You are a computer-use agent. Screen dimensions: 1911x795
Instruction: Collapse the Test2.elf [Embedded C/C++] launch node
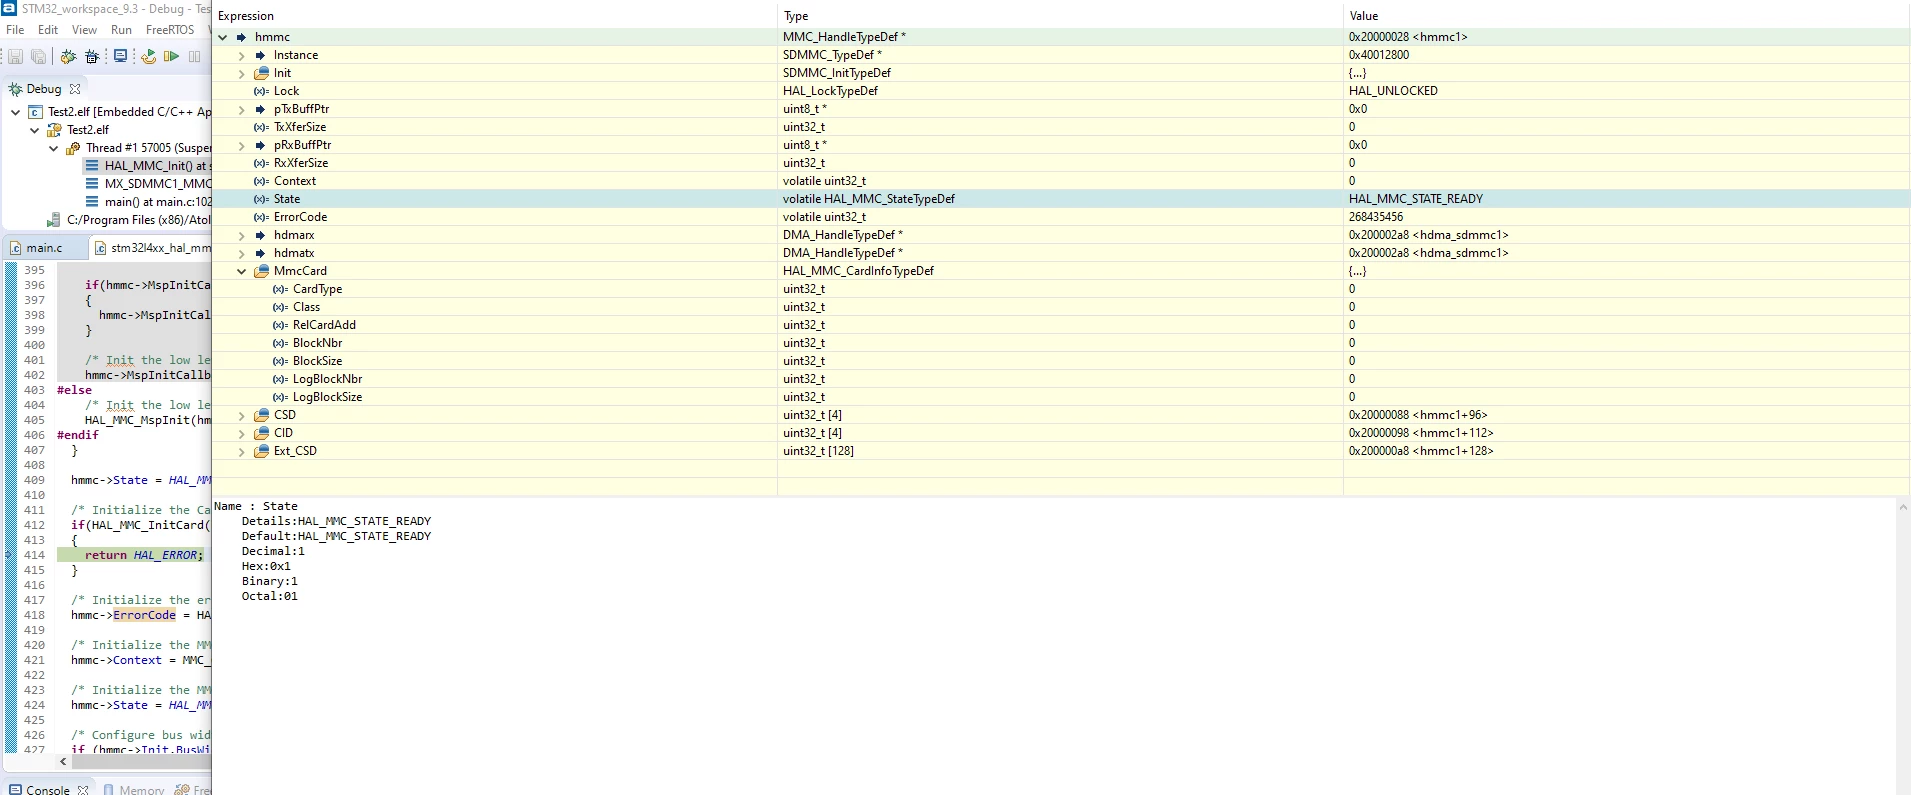[x=15, y=112]
